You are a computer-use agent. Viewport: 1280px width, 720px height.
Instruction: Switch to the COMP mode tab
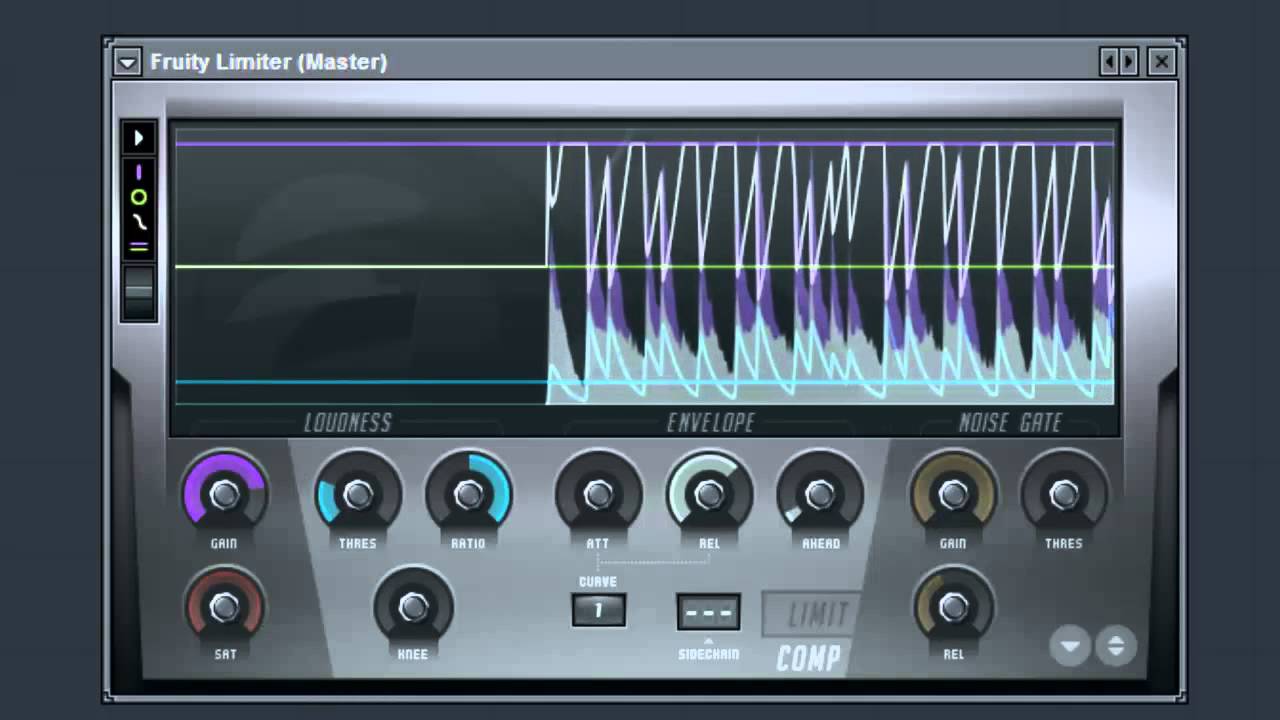(x=809, y=658)
